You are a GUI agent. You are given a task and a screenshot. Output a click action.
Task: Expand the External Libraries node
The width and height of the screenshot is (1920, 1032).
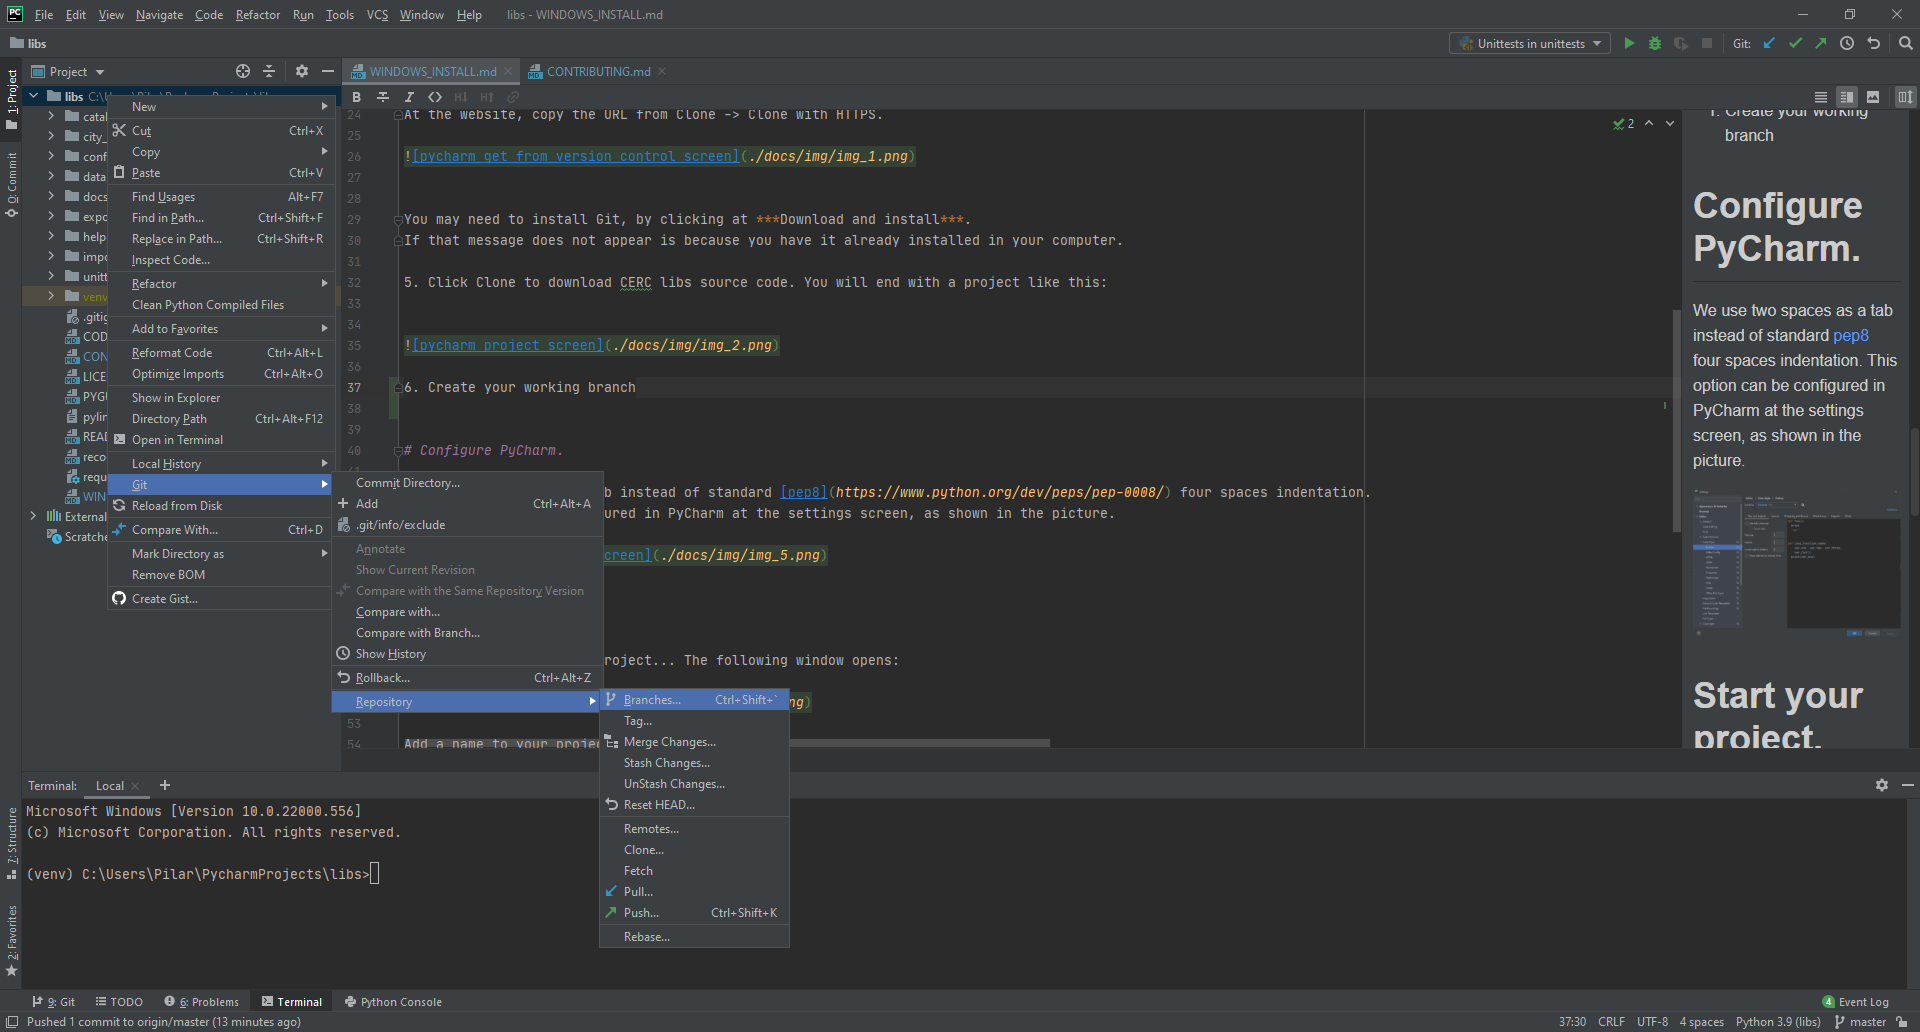click(x=34, y=516)
